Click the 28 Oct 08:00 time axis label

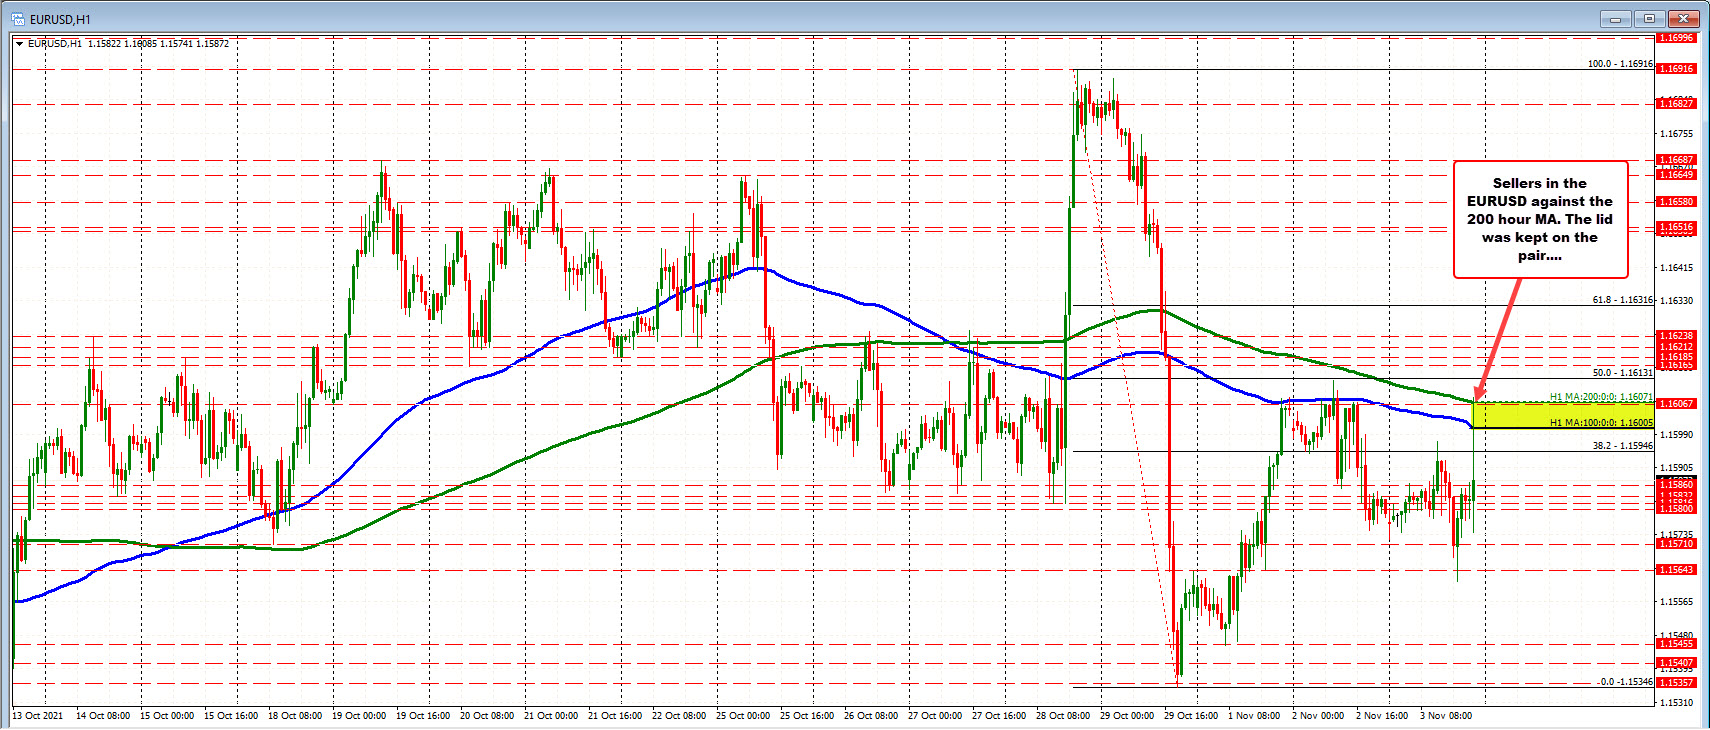(1063, 716)
